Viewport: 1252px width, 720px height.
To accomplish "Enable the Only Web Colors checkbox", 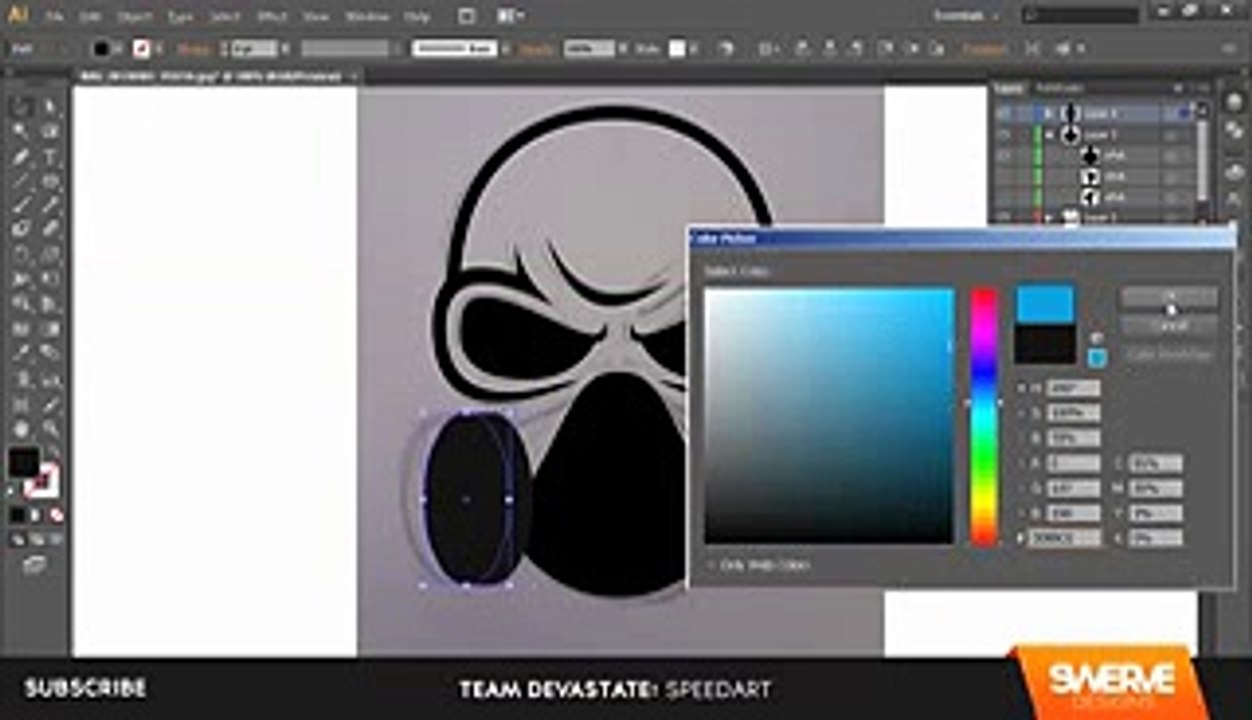I will 711,565.
